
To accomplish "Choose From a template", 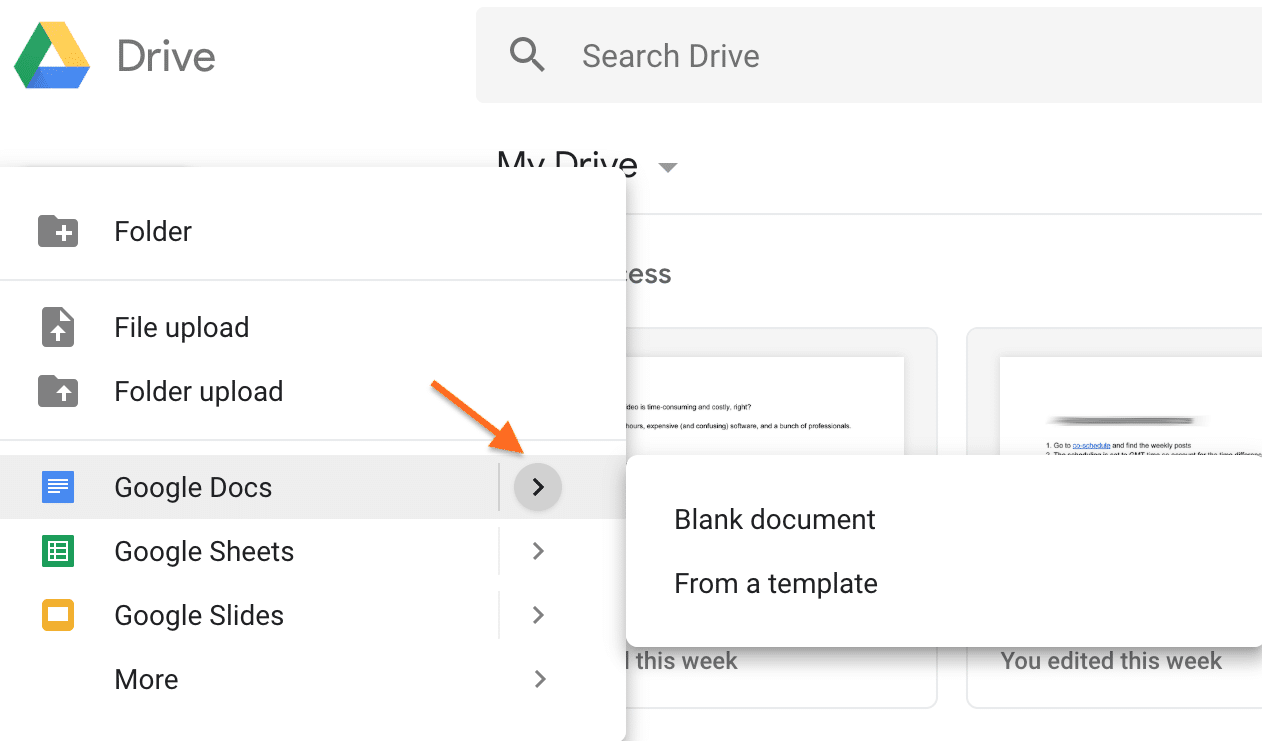I will coord(776,583).
